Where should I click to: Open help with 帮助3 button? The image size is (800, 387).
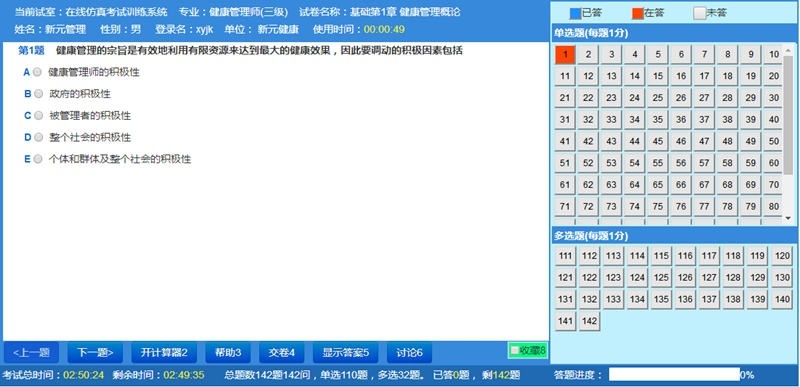tap(228, 352)
